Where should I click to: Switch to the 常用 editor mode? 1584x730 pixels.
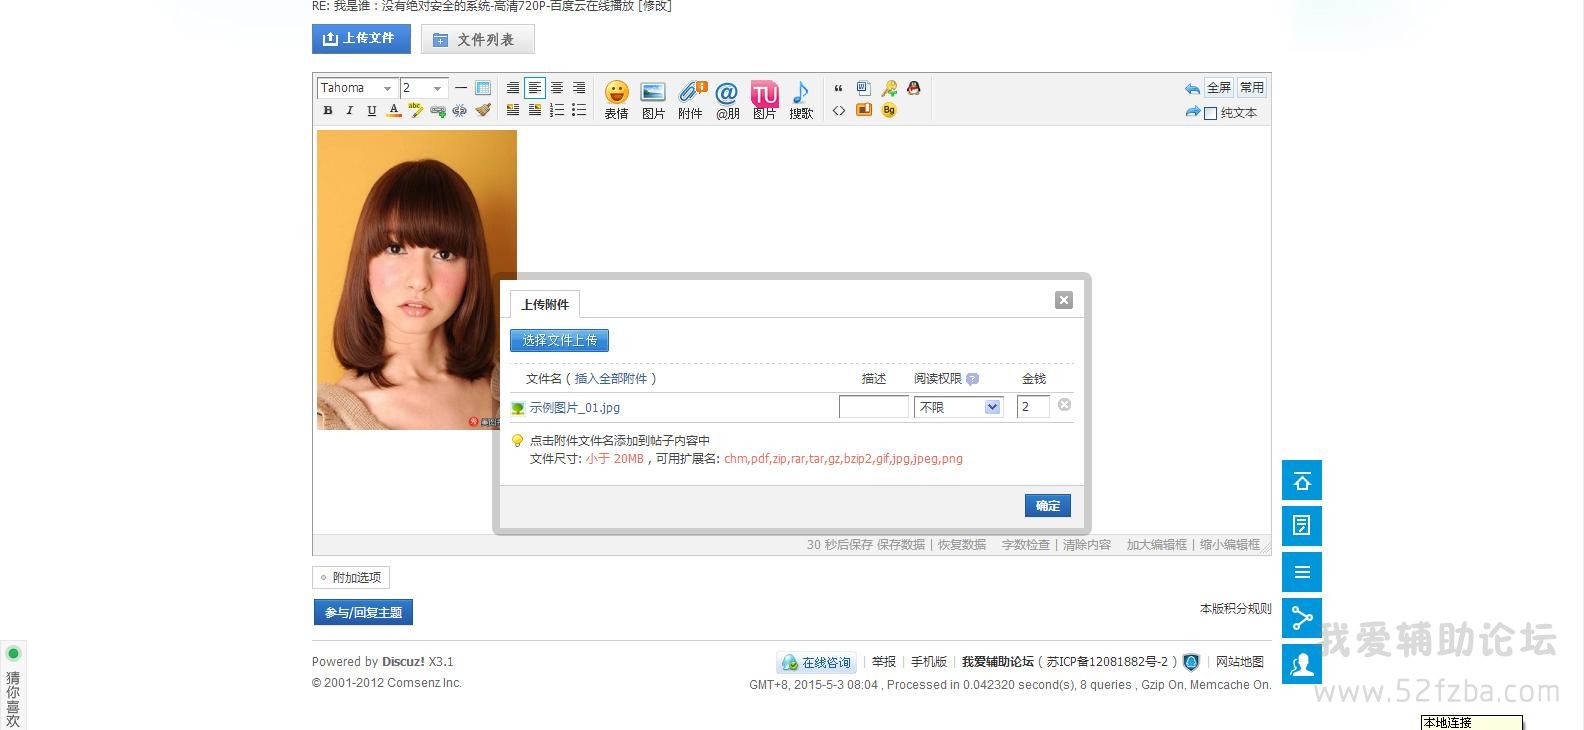[1252, 88]
